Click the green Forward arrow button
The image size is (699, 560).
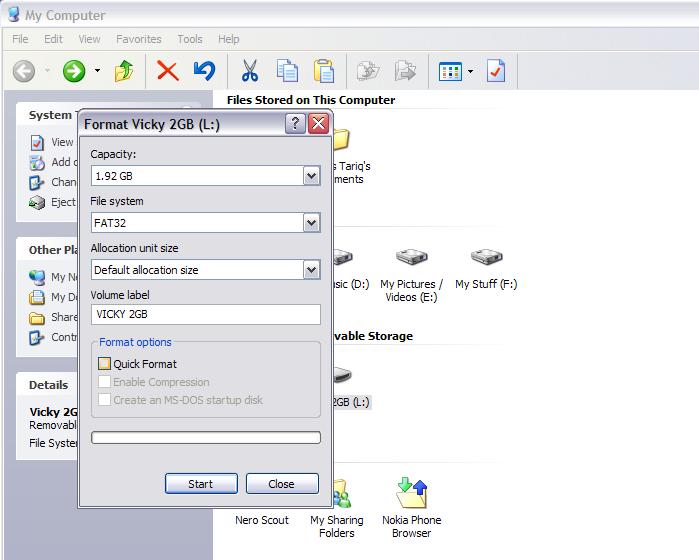pyautogui.click(x=74, y=71)
